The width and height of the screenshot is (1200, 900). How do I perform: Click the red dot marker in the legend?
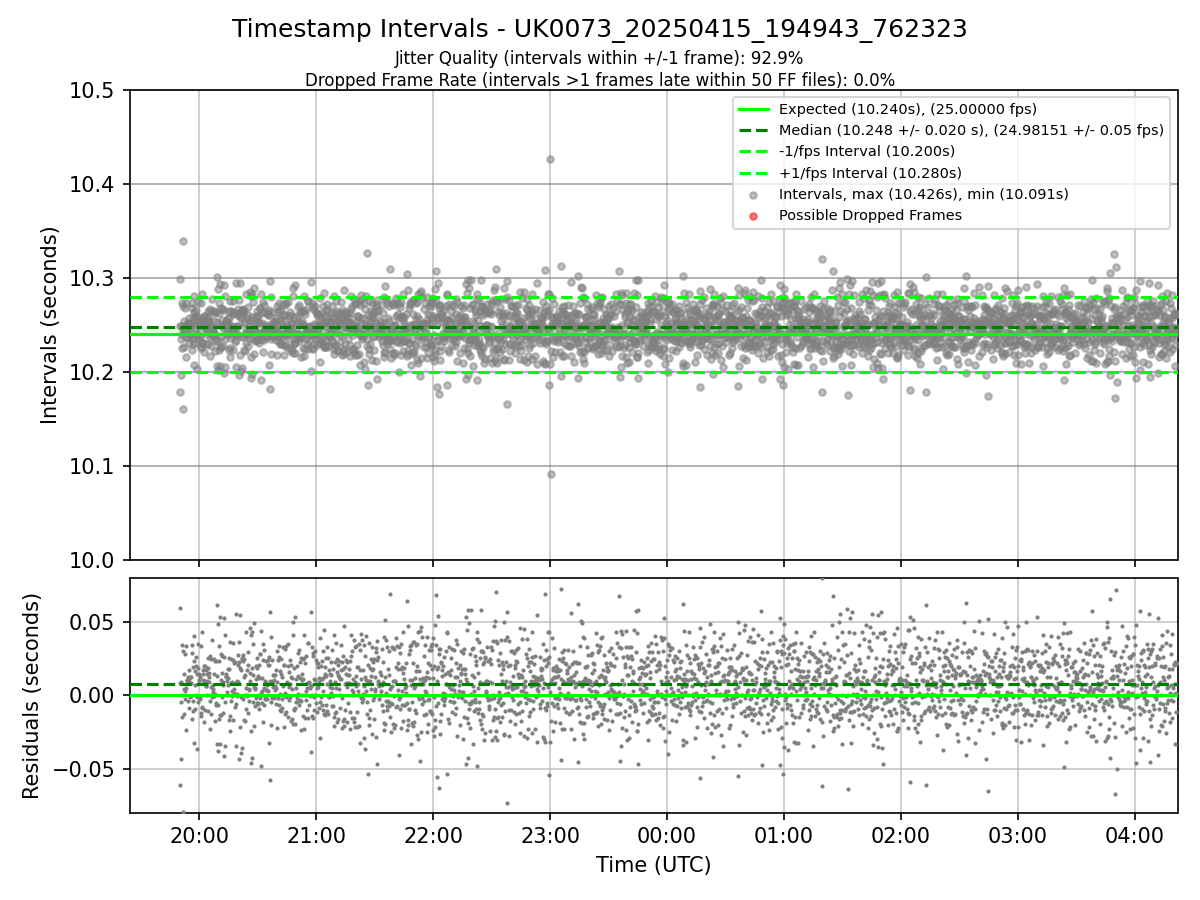tap(754, 216)
